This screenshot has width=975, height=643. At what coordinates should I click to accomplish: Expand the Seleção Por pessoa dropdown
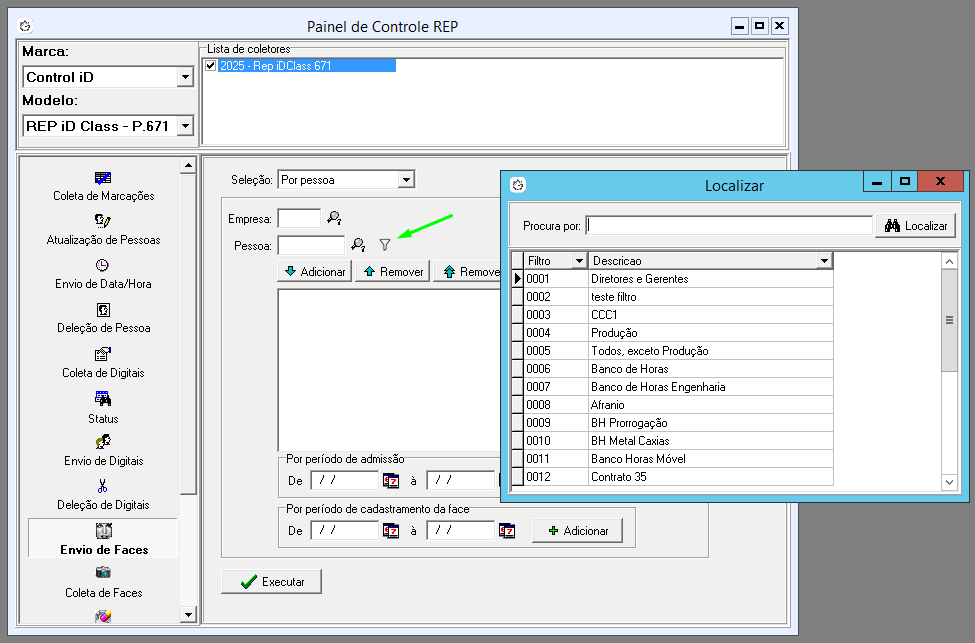coord(405,180)
